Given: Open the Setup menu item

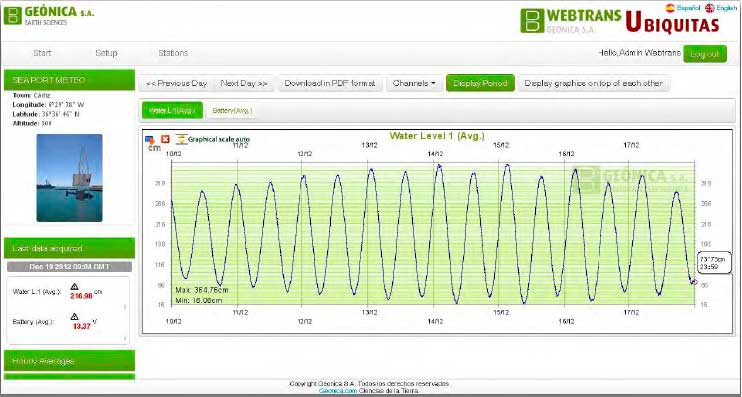Looking at the screenshot, I should point(106,53).
